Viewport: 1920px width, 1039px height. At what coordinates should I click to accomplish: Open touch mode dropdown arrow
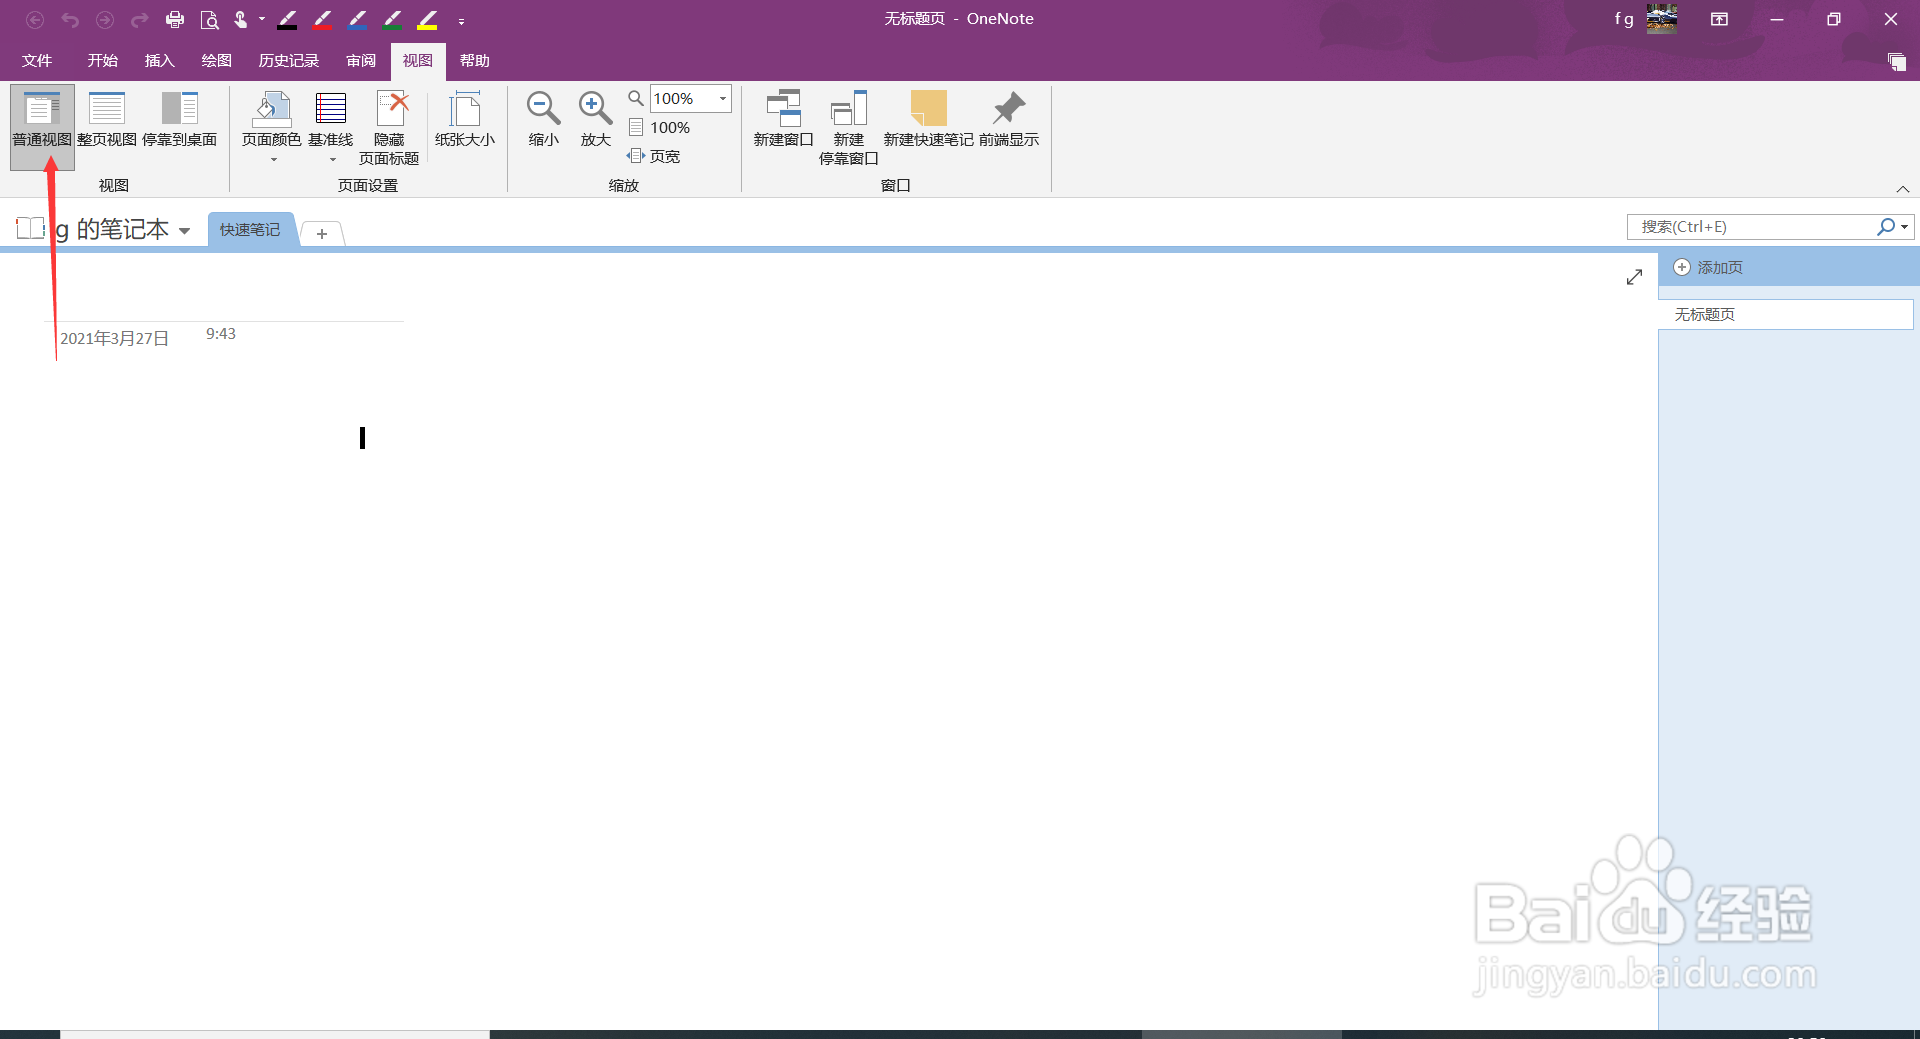click(262, 20)
